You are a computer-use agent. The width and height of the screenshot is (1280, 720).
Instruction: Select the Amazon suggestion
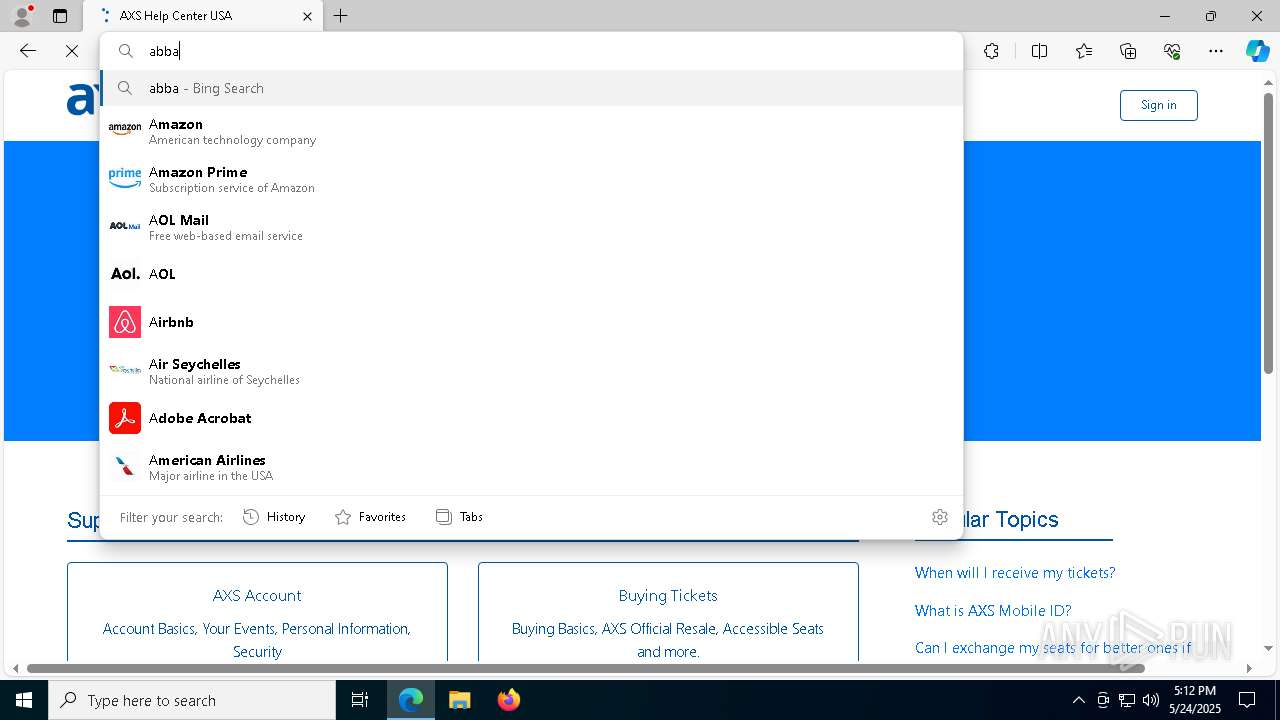[531, 130]
